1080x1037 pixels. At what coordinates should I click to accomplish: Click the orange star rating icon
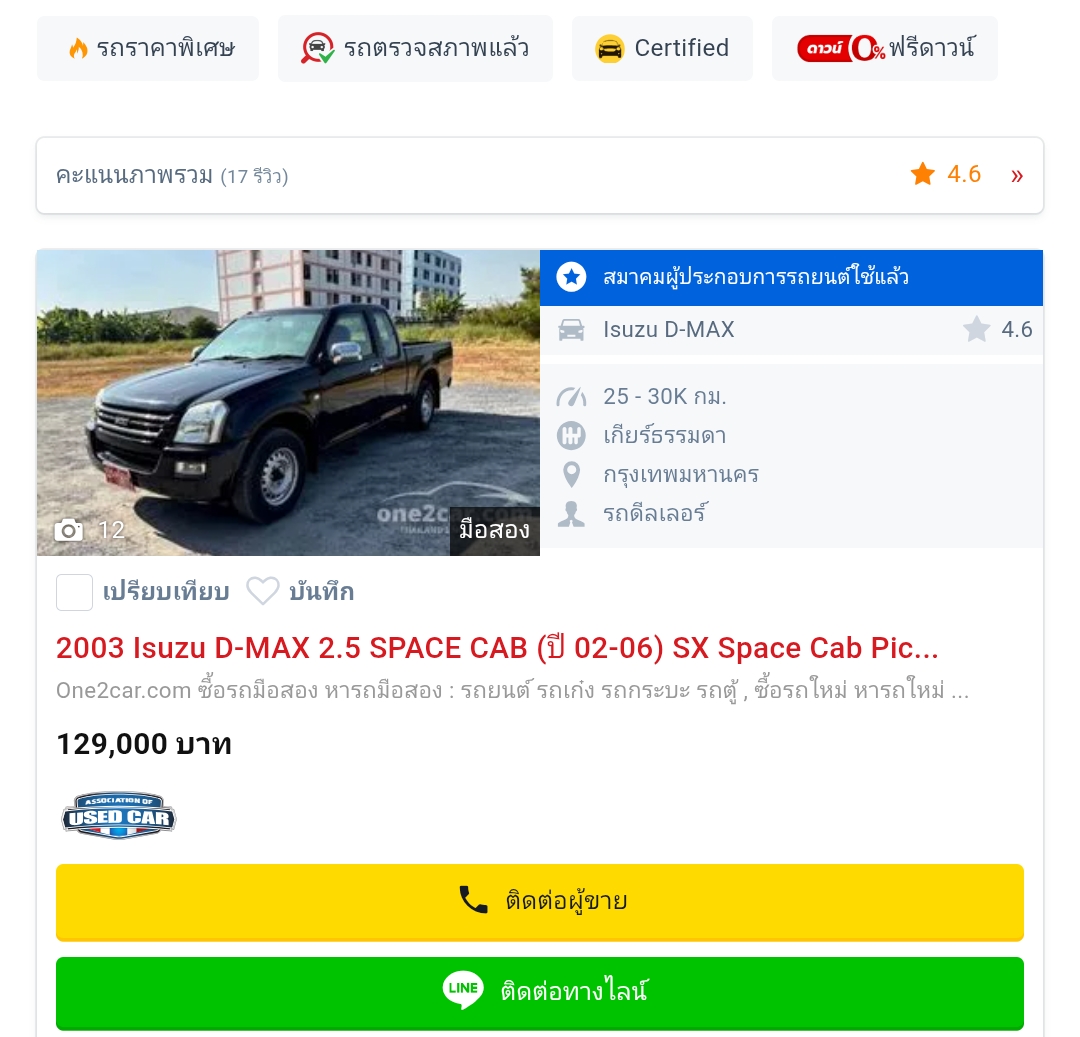coord(923,174)
